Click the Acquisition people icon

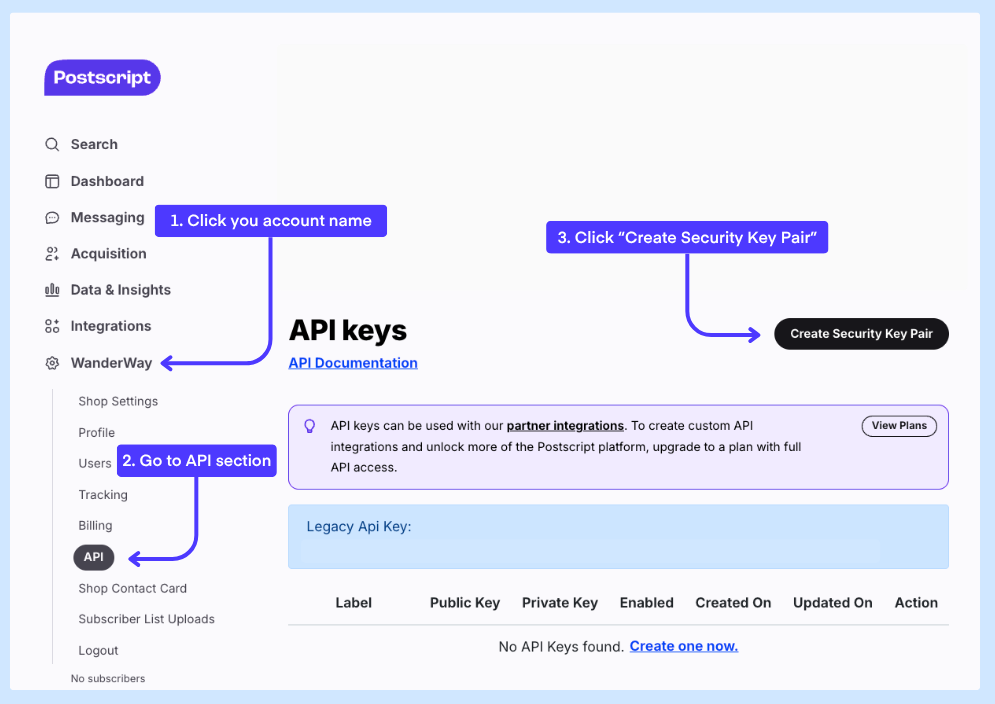click(x=52, y=254)
